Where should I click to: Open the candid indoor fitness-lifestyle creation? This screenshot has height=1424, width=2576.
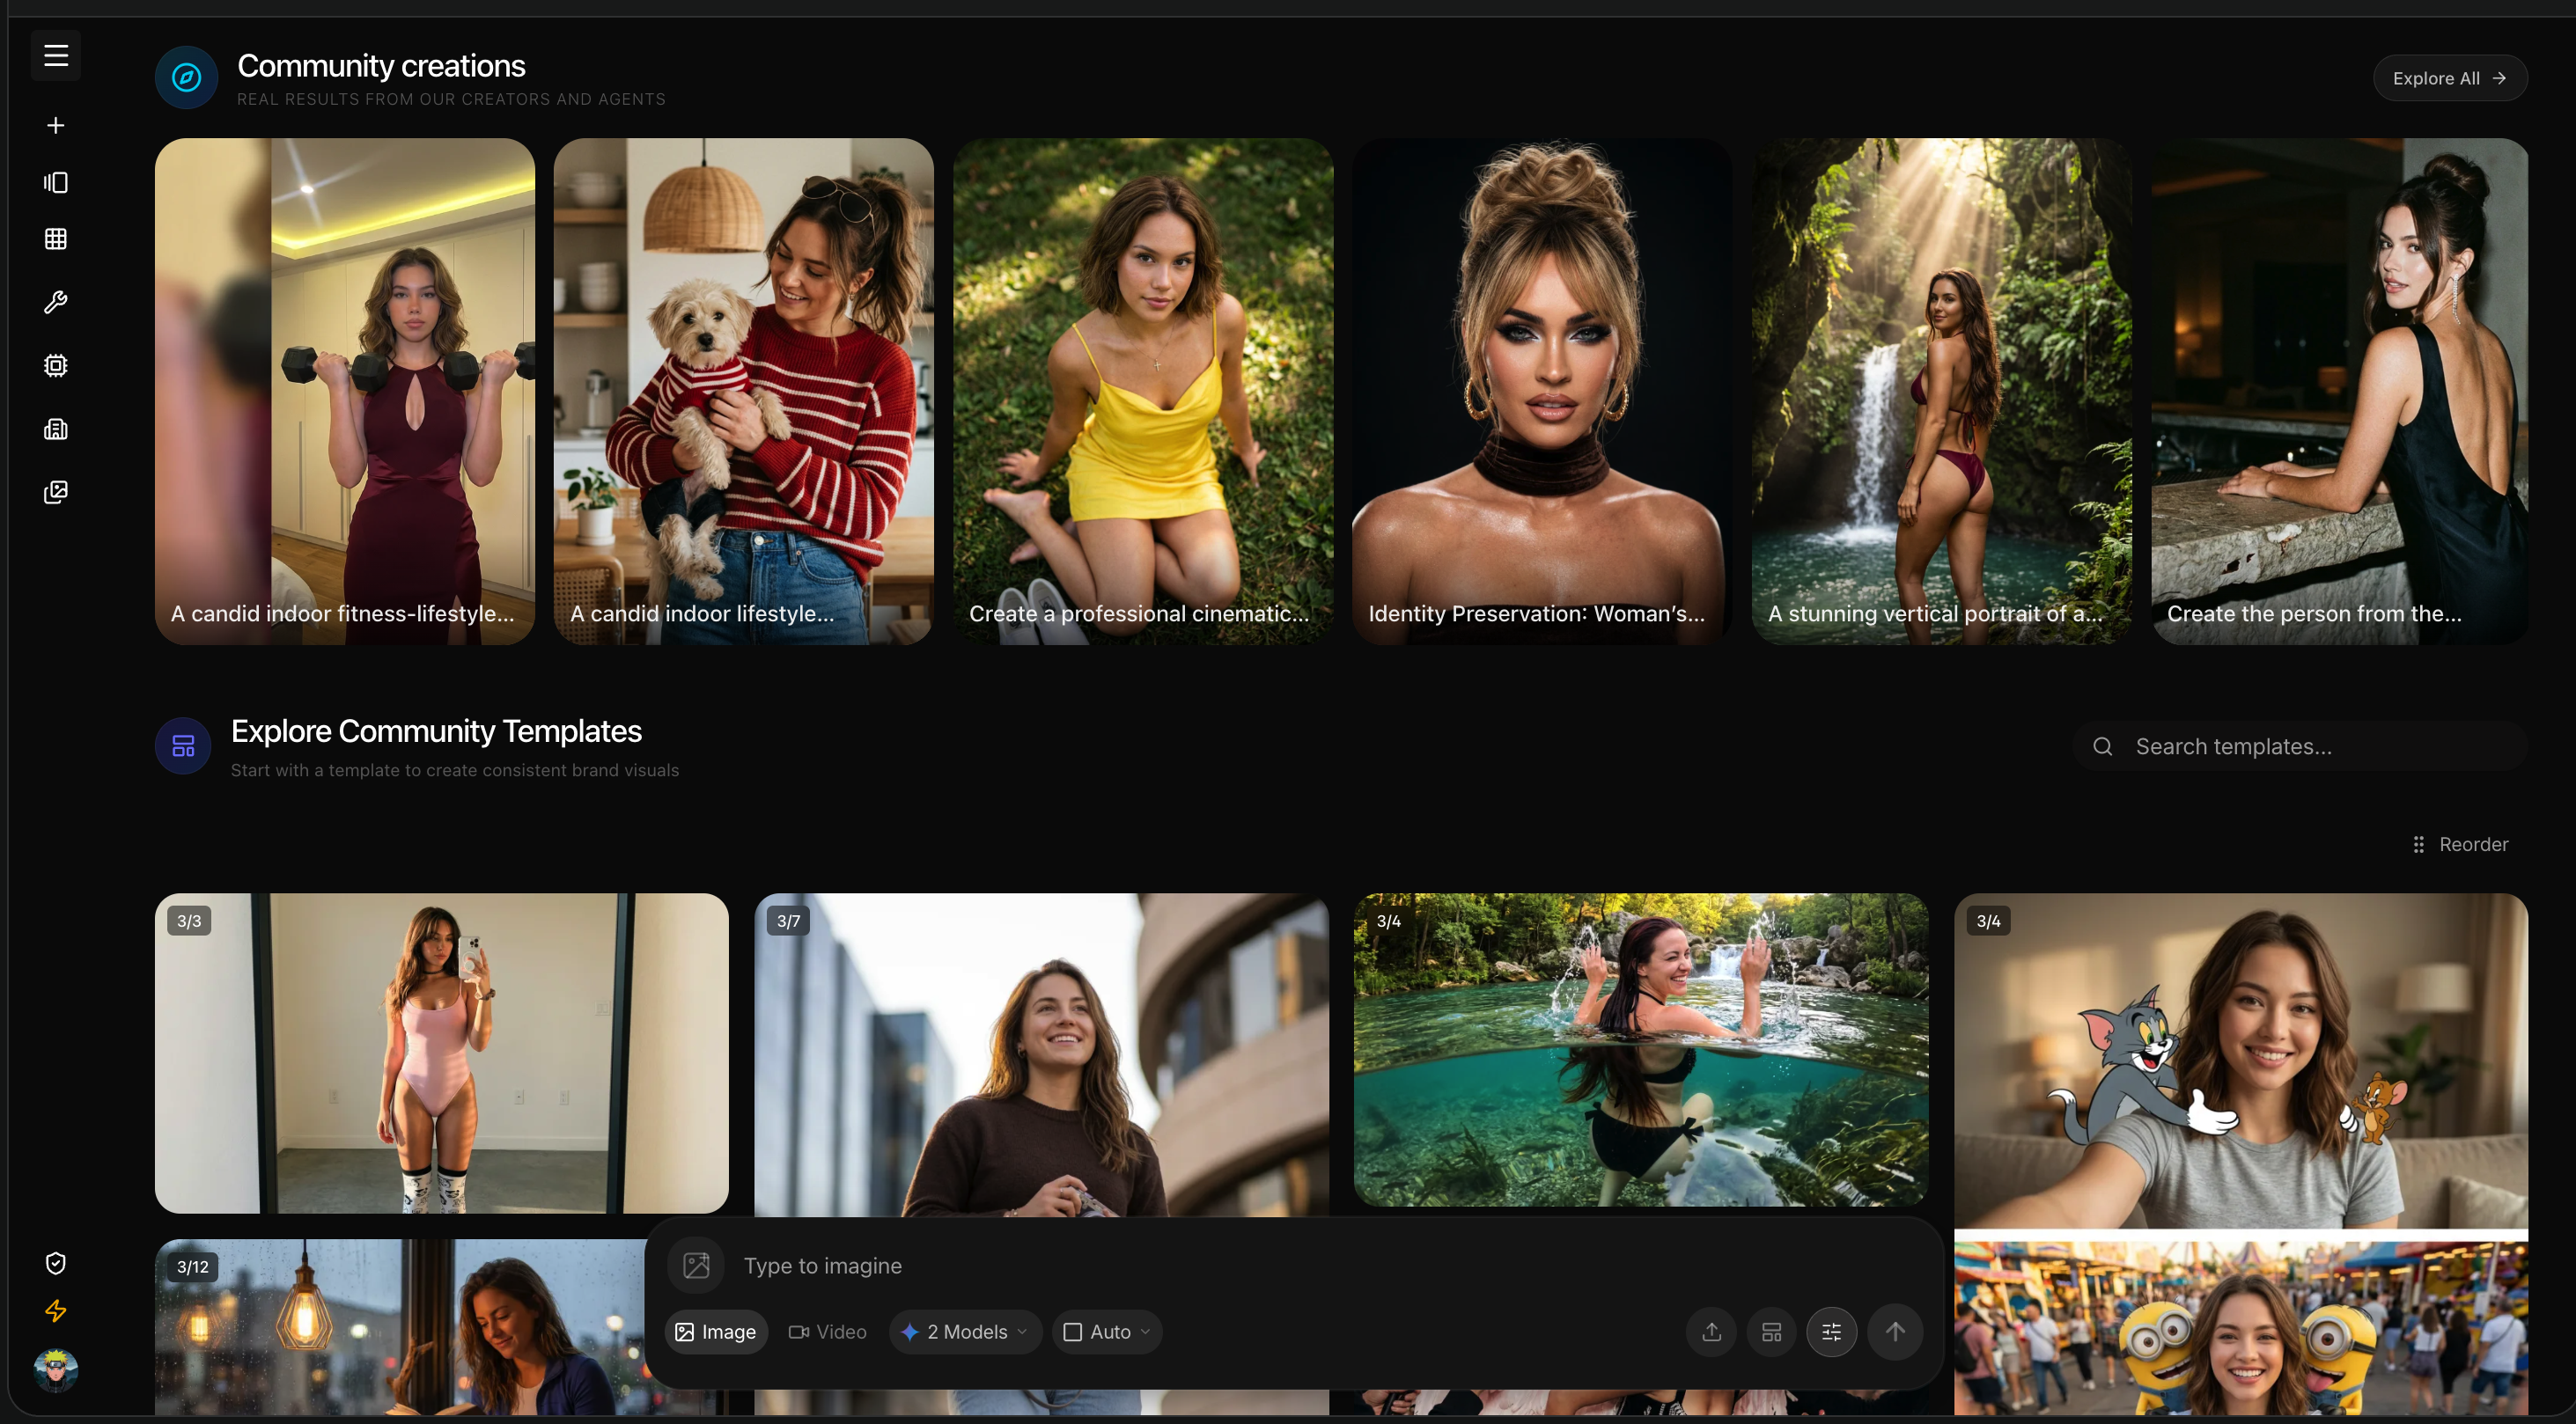[344, 391]
